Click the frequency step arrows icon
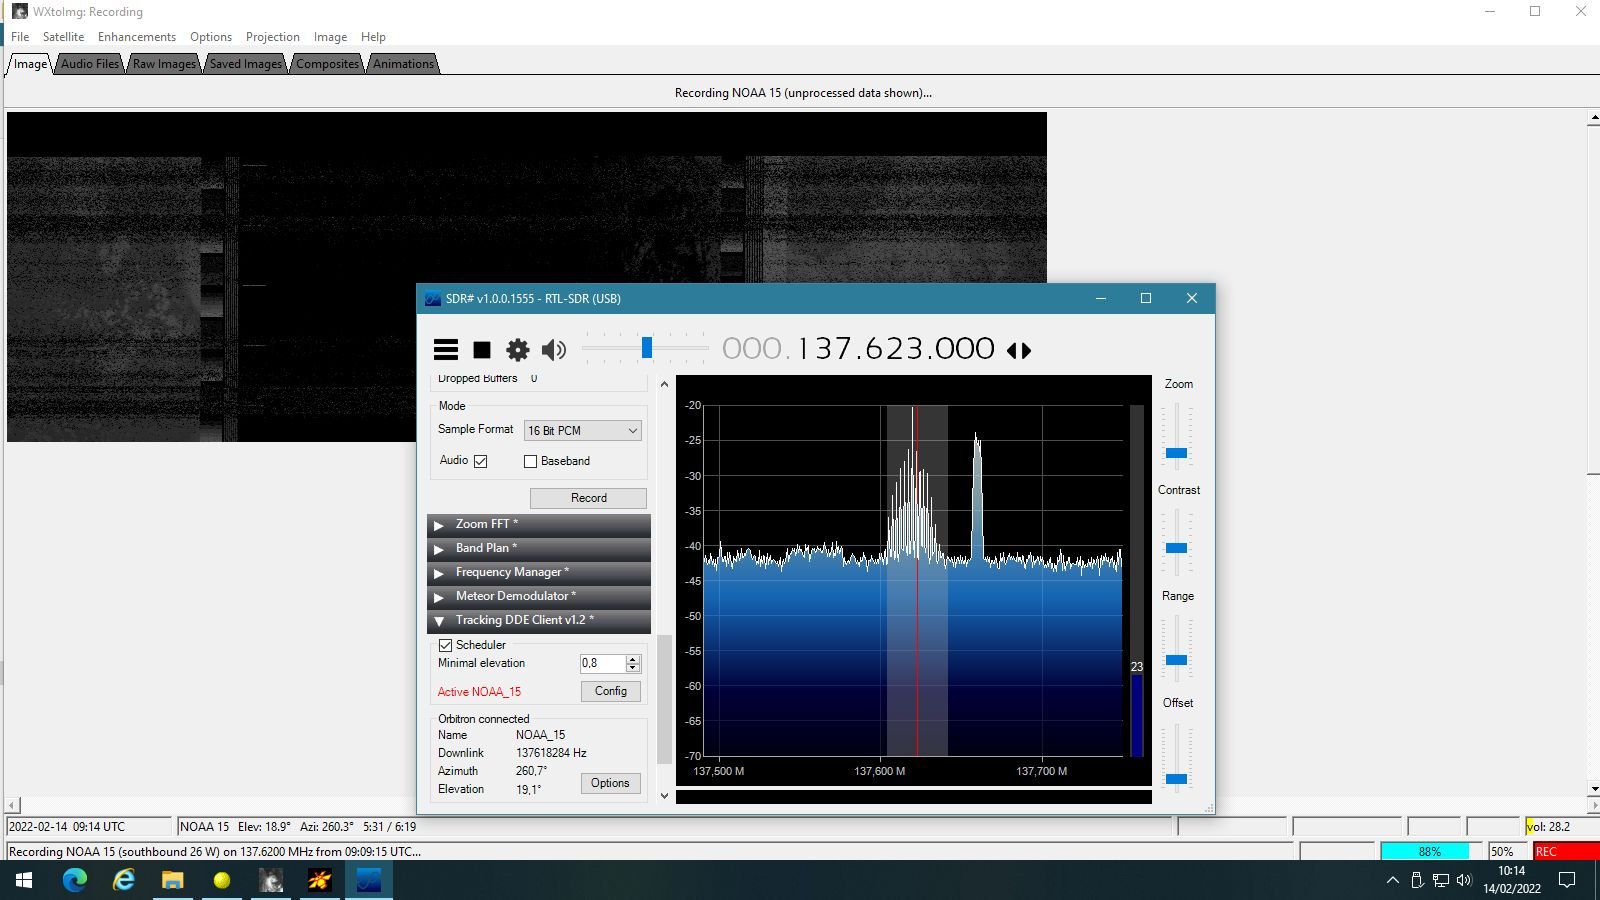1600x900 pixels. click(x=1019, y=350)
